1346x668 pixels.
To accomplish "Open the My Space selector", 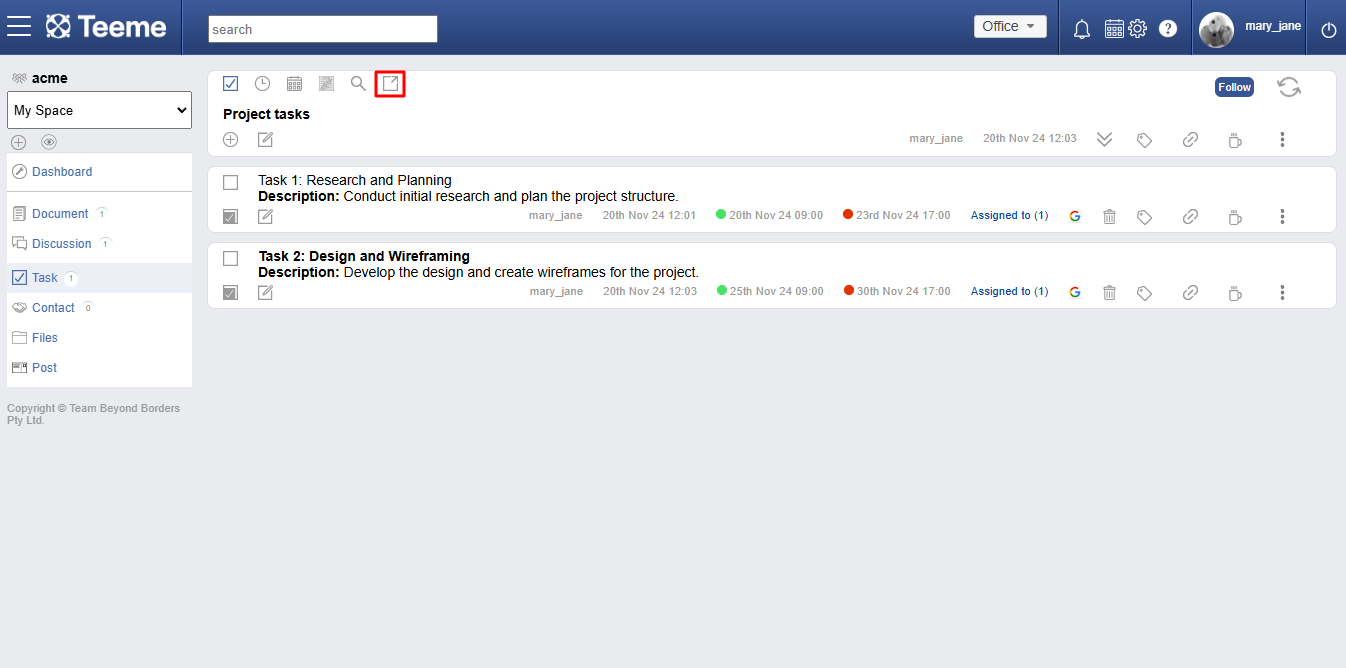I will click(100, 110).
